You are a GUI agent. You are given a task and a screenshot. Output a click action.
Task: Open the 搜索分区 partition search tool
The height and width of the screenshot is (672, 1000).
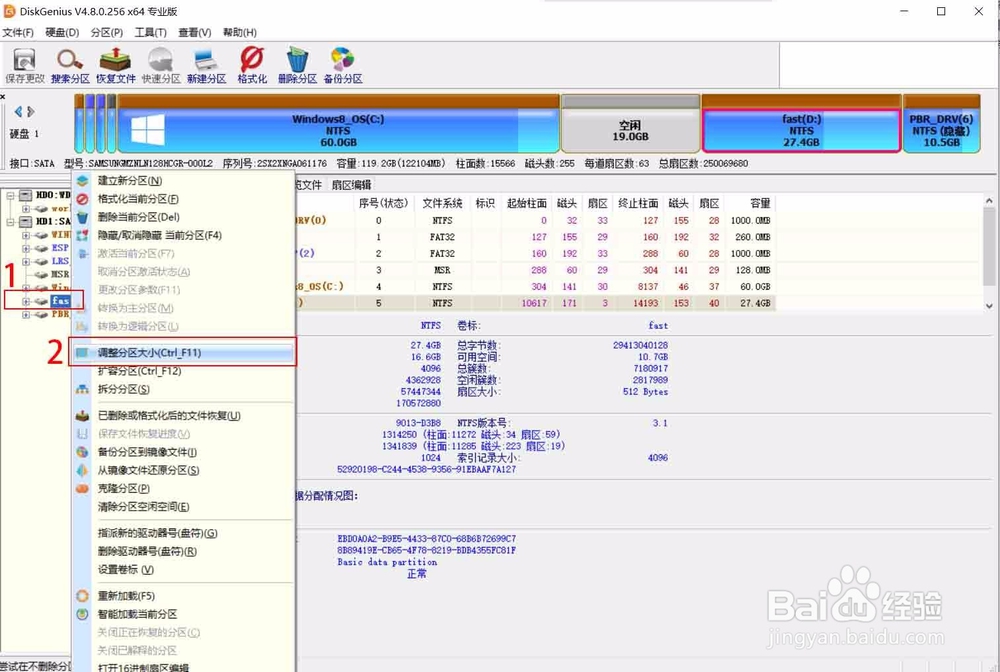(x=69, y=62)
